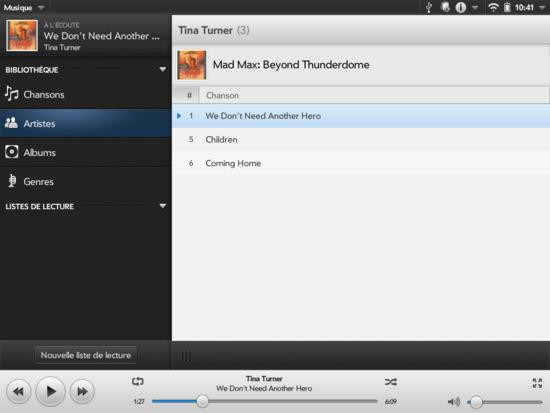Screen dimensions: 550x413
Task: Open the Albums library view
Action: click(86, 152)
